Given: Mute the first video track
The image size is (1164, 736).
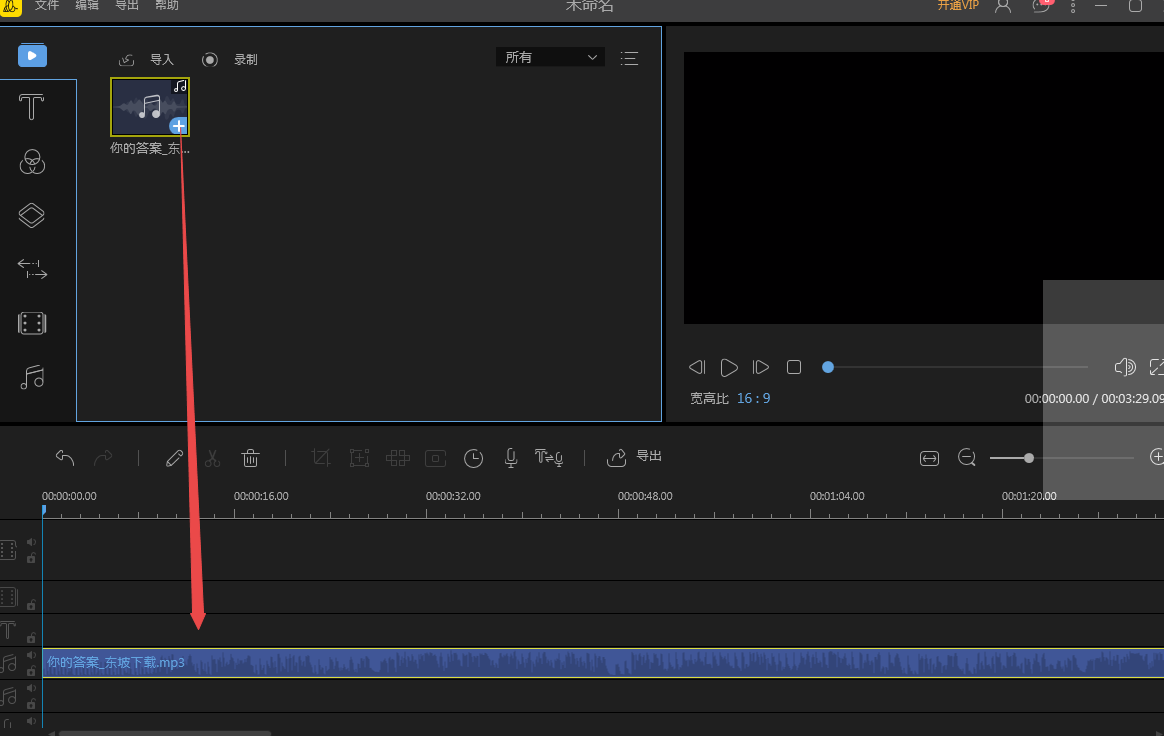Looking at the screenshot, I should click(31, 543).
